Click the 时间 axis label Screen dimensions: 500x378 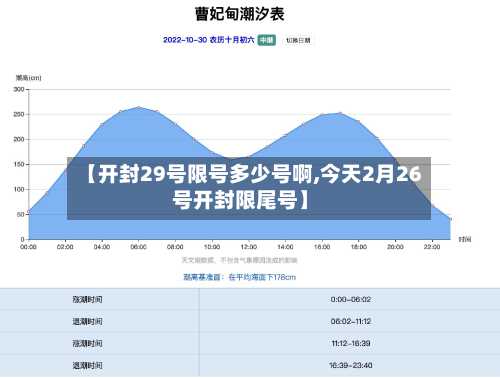(465, 239)
